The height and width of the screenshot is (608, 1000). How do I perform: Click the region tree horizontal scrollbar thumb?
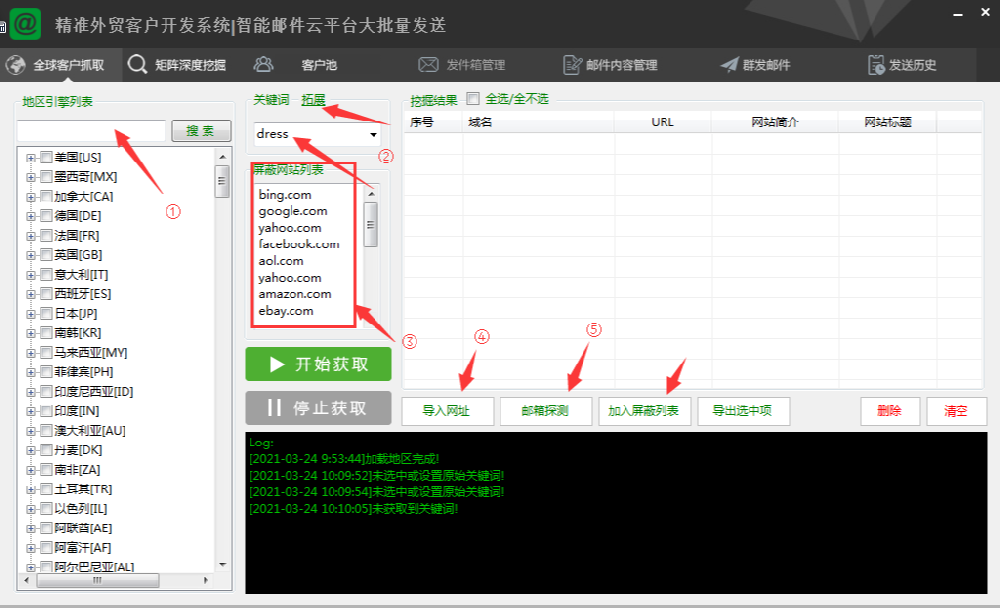click(98, 580)
